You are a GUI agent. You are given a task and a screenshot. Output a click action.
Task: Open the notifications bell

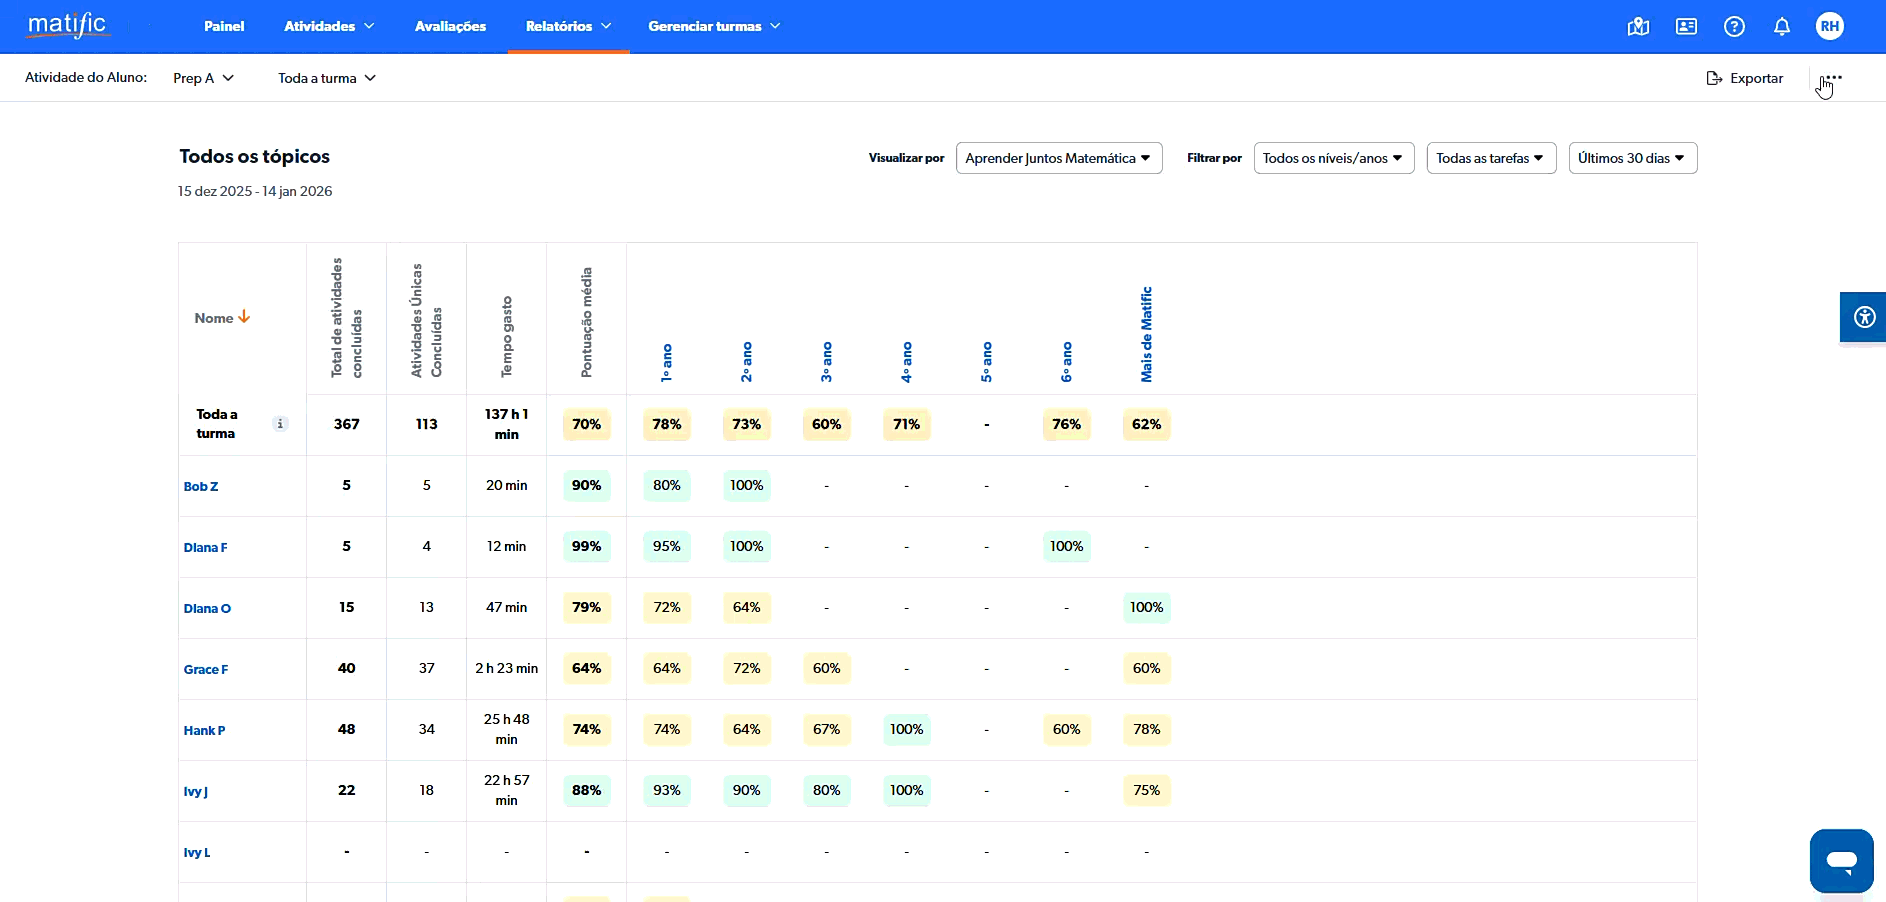(x=1782, y=27)
